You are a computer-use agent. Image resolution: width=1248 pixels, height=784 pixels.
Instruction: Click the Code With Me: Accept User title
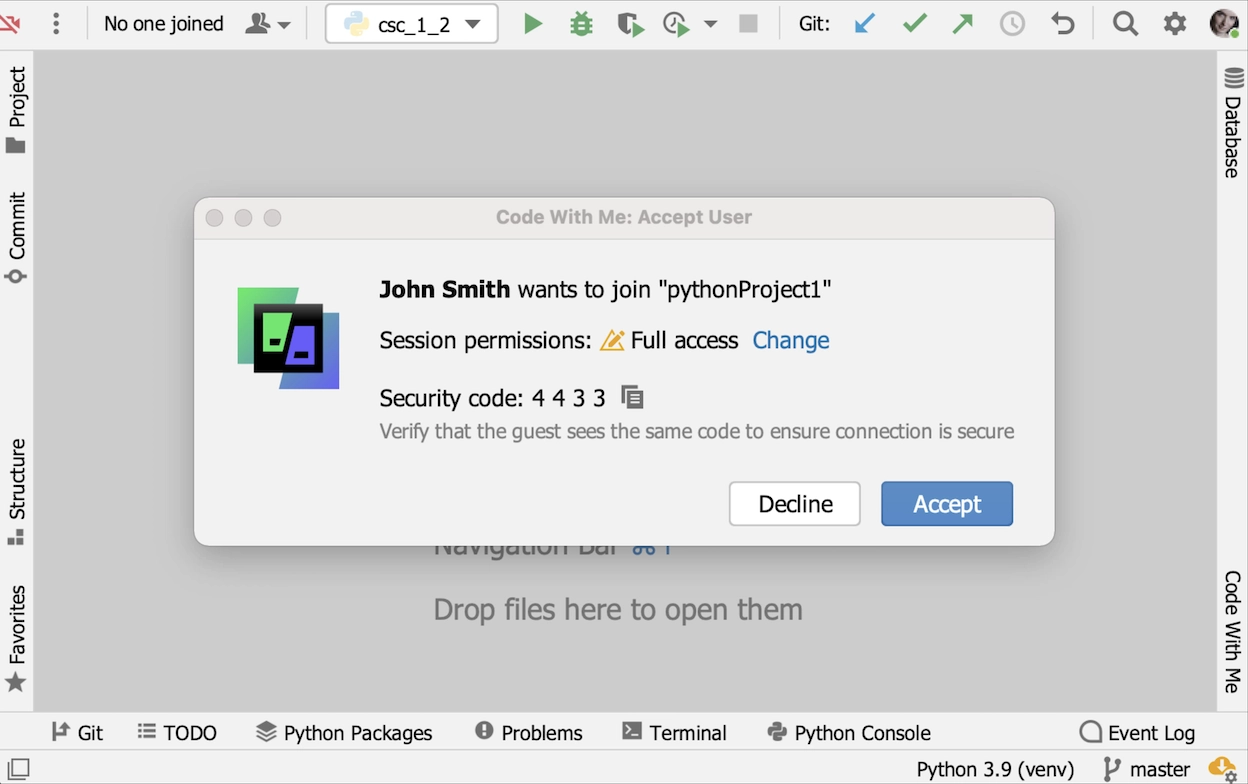point(624,217)
